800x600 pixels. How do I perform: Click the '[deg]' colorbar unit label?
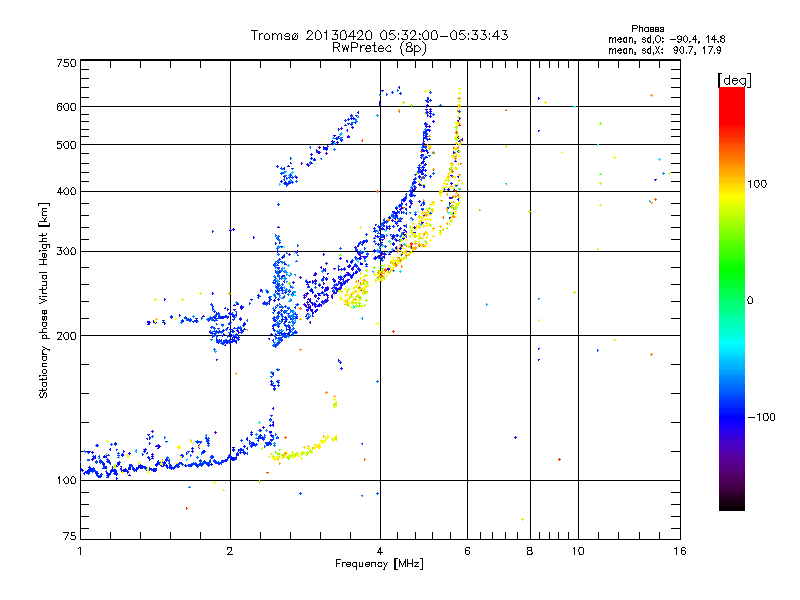(734, 80)
